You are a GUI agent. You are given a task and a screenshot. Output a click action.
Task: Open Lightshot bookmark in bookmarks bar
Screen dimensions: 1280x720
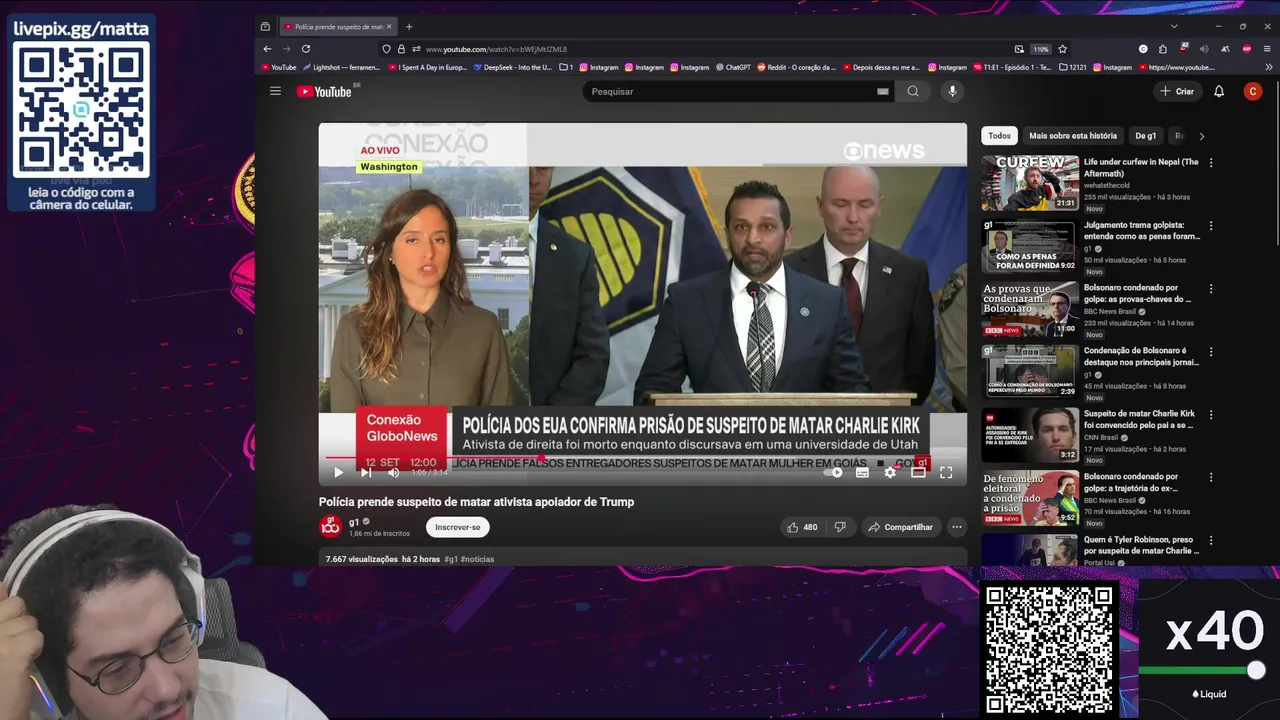coord(341,67)
